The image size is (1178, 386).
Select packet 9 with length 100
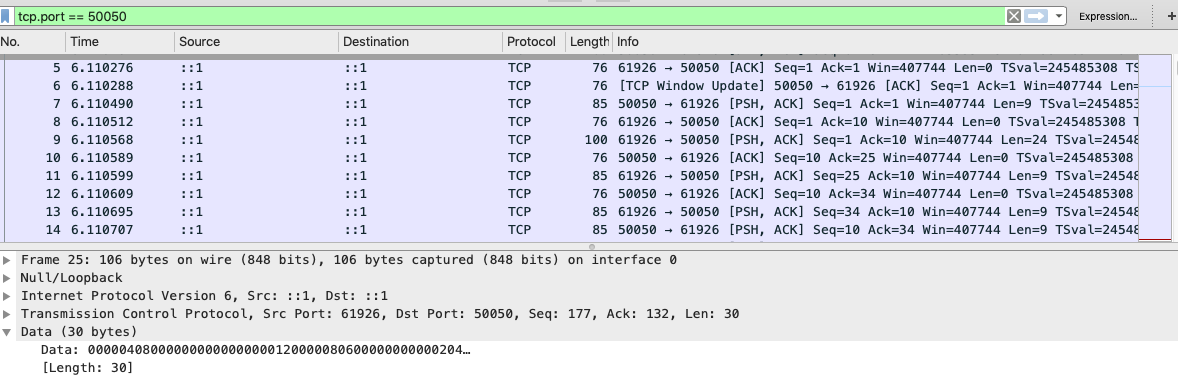(571, 140)
